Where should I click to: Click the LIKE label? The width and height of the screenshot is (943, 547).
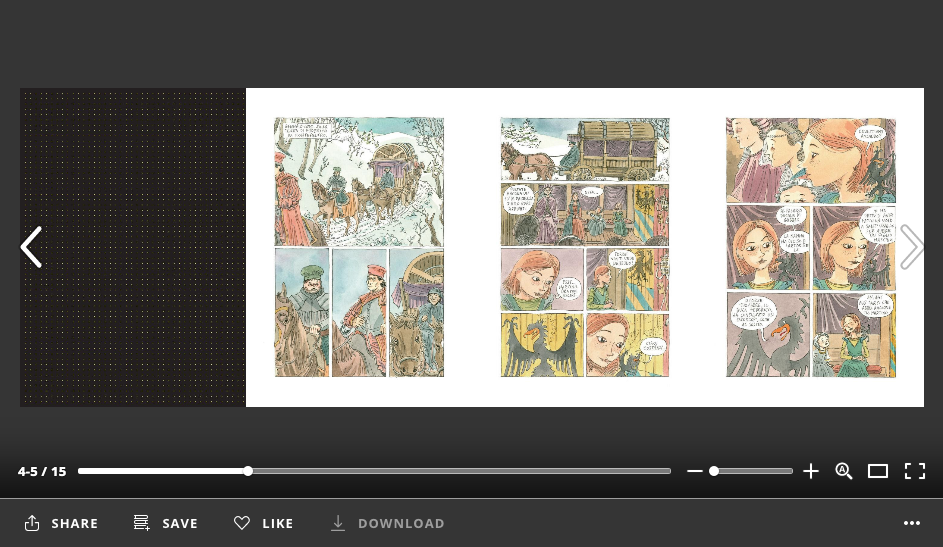coord(278,524)
